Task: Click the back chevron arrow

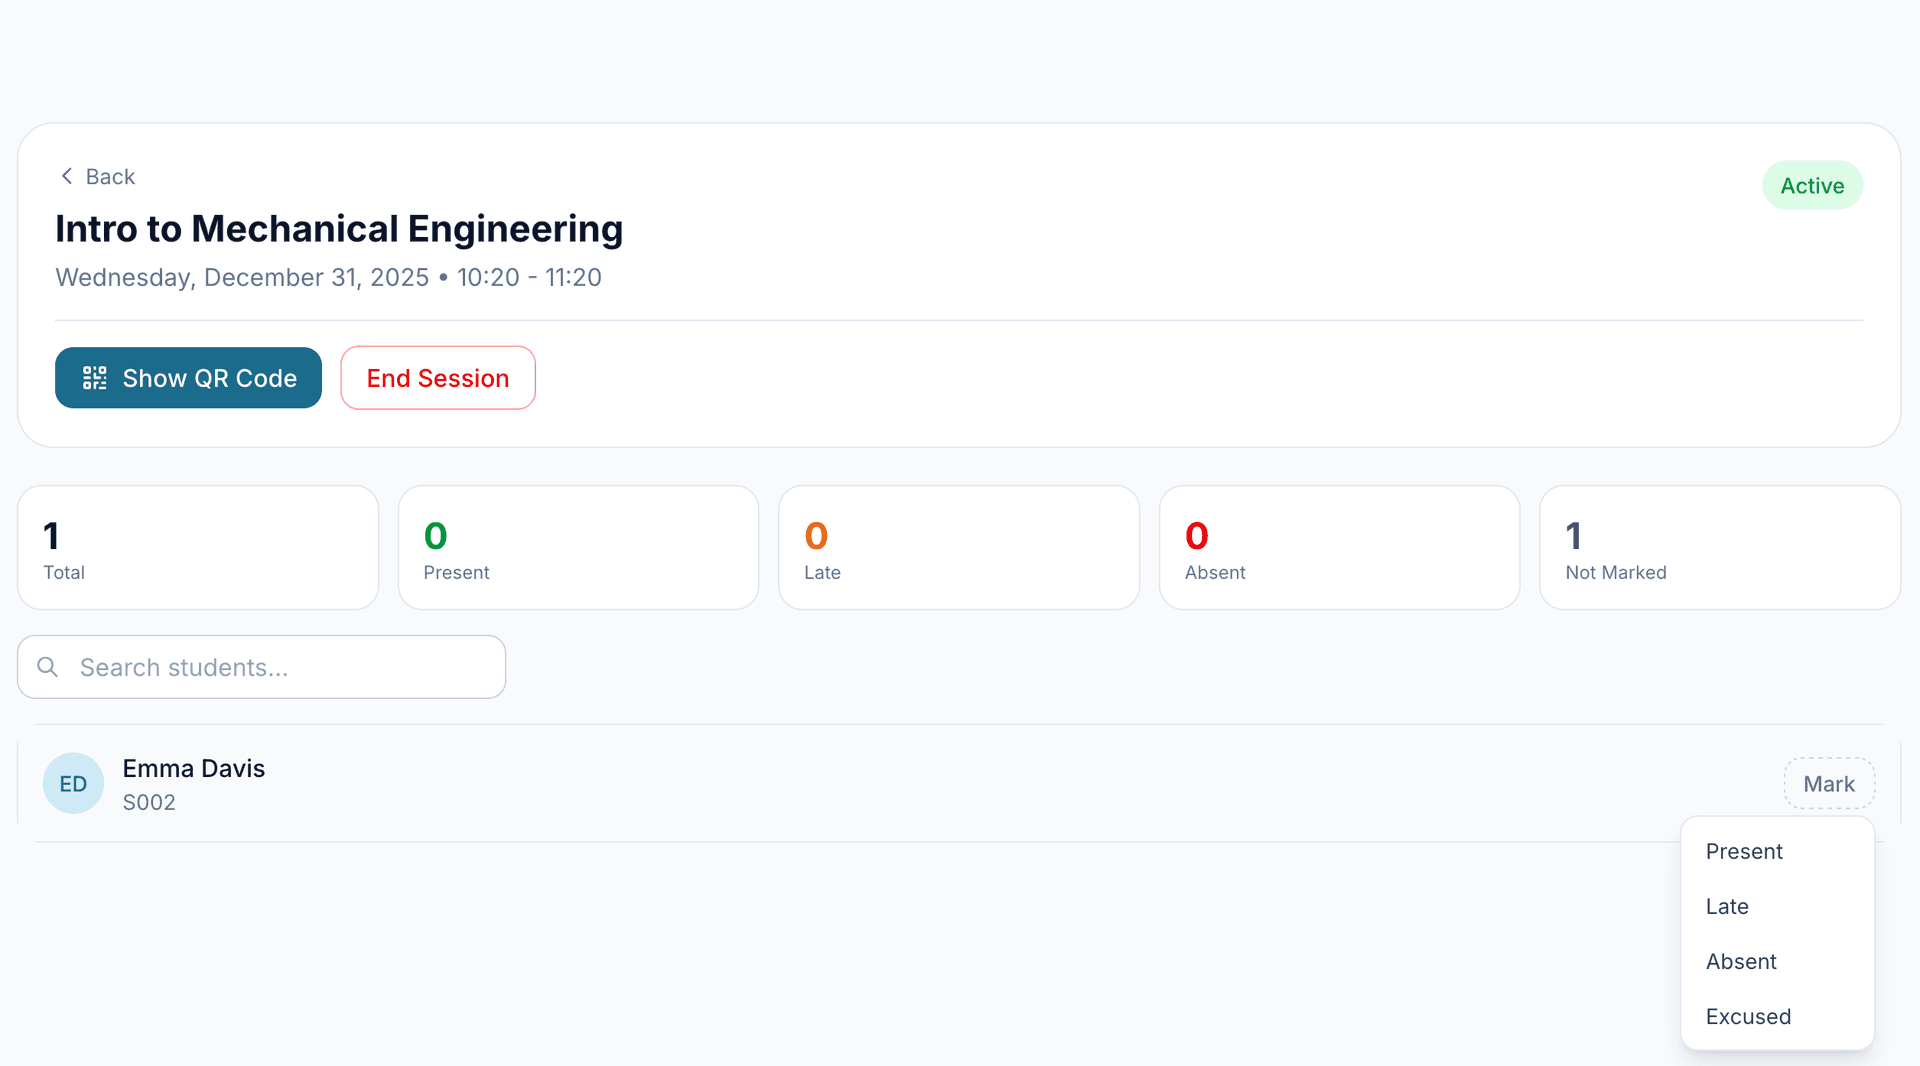Action: pyautogui.click(x=66, y=175)
